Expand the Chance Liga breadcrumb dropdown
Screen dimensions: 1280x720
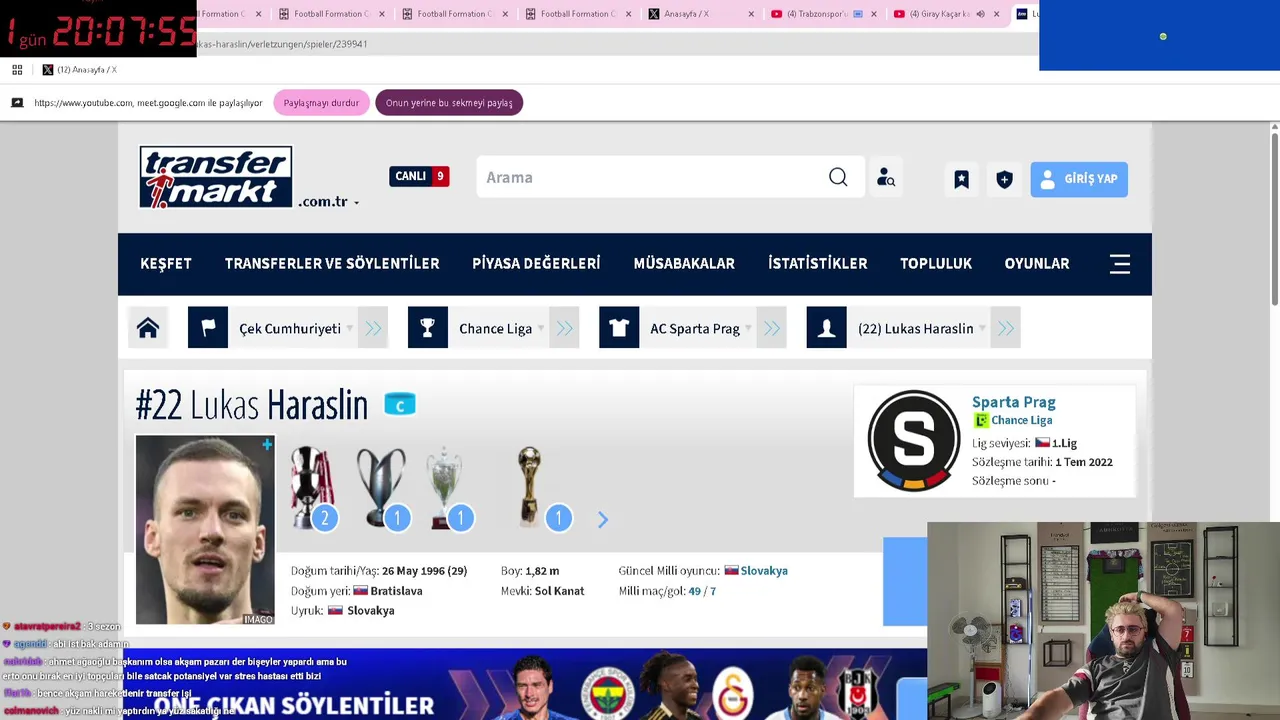click(x=540, y=329)
